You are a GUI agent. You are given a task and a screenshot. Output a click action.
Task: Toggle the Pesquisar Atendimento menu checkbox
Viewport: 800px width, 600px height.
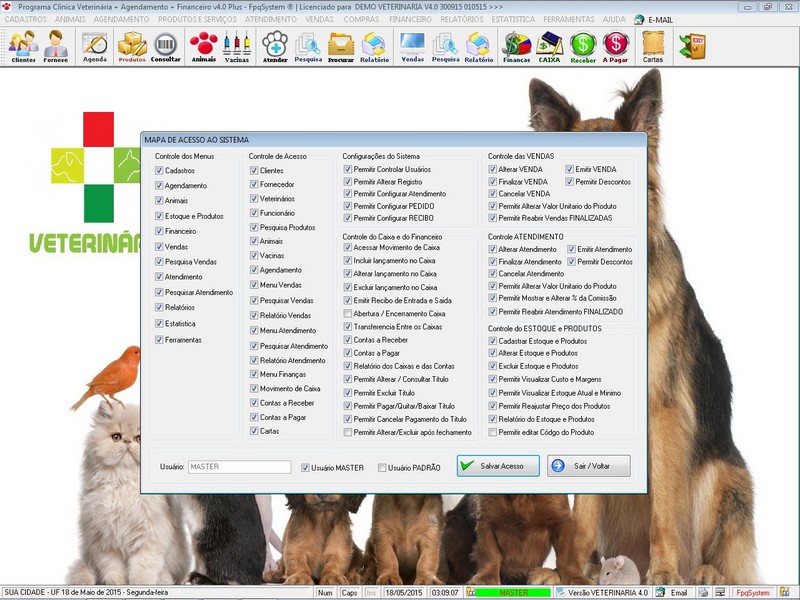click(159, 292)
